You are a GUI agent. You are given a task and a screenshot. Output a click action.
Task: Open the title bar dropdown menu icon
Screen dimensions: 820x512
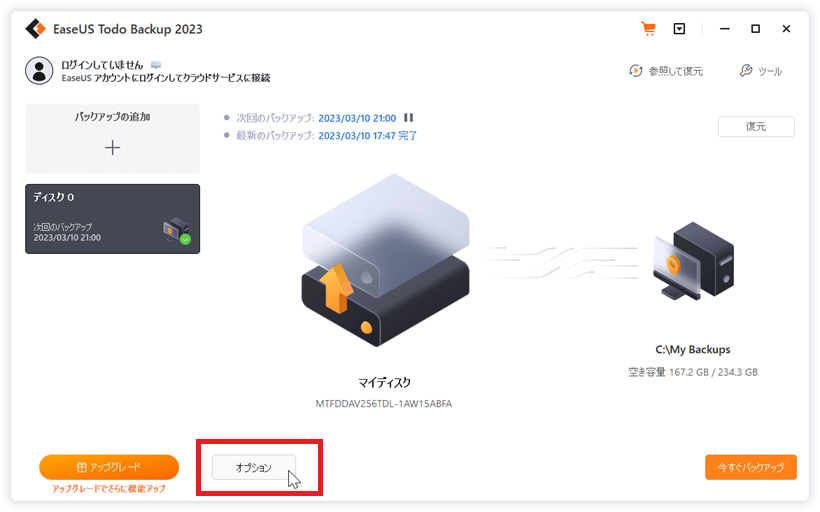pyautogui.click(x=679, y=29)
